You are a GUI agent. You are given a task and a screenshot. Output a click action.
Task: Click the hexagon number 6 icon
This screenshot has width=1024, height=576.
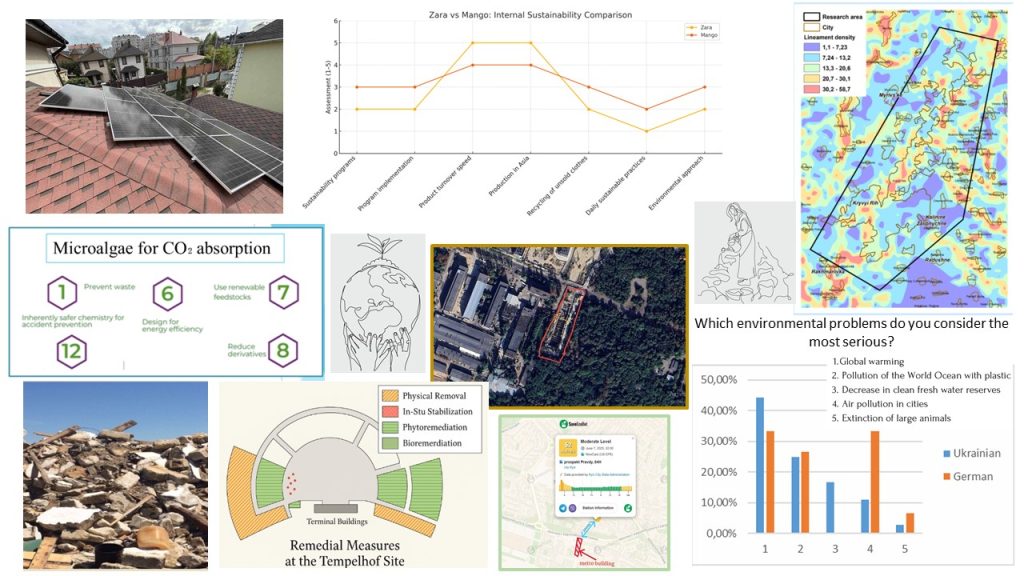(x=167, y=294)
